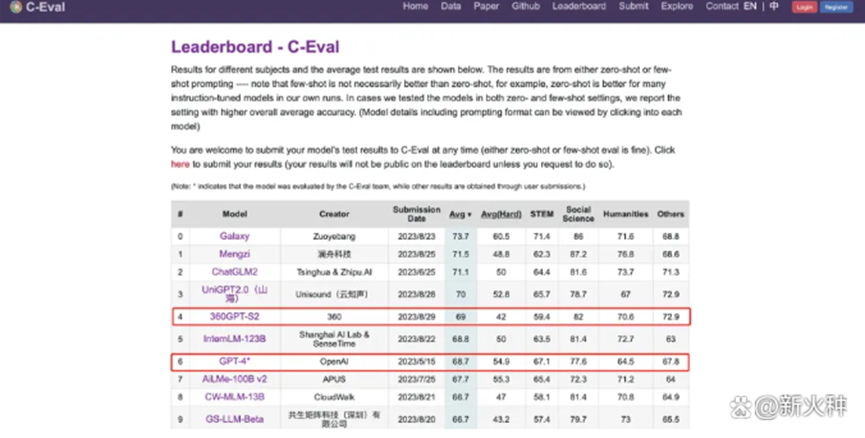Open the ChatGLM2 model link

click(234, 272)
